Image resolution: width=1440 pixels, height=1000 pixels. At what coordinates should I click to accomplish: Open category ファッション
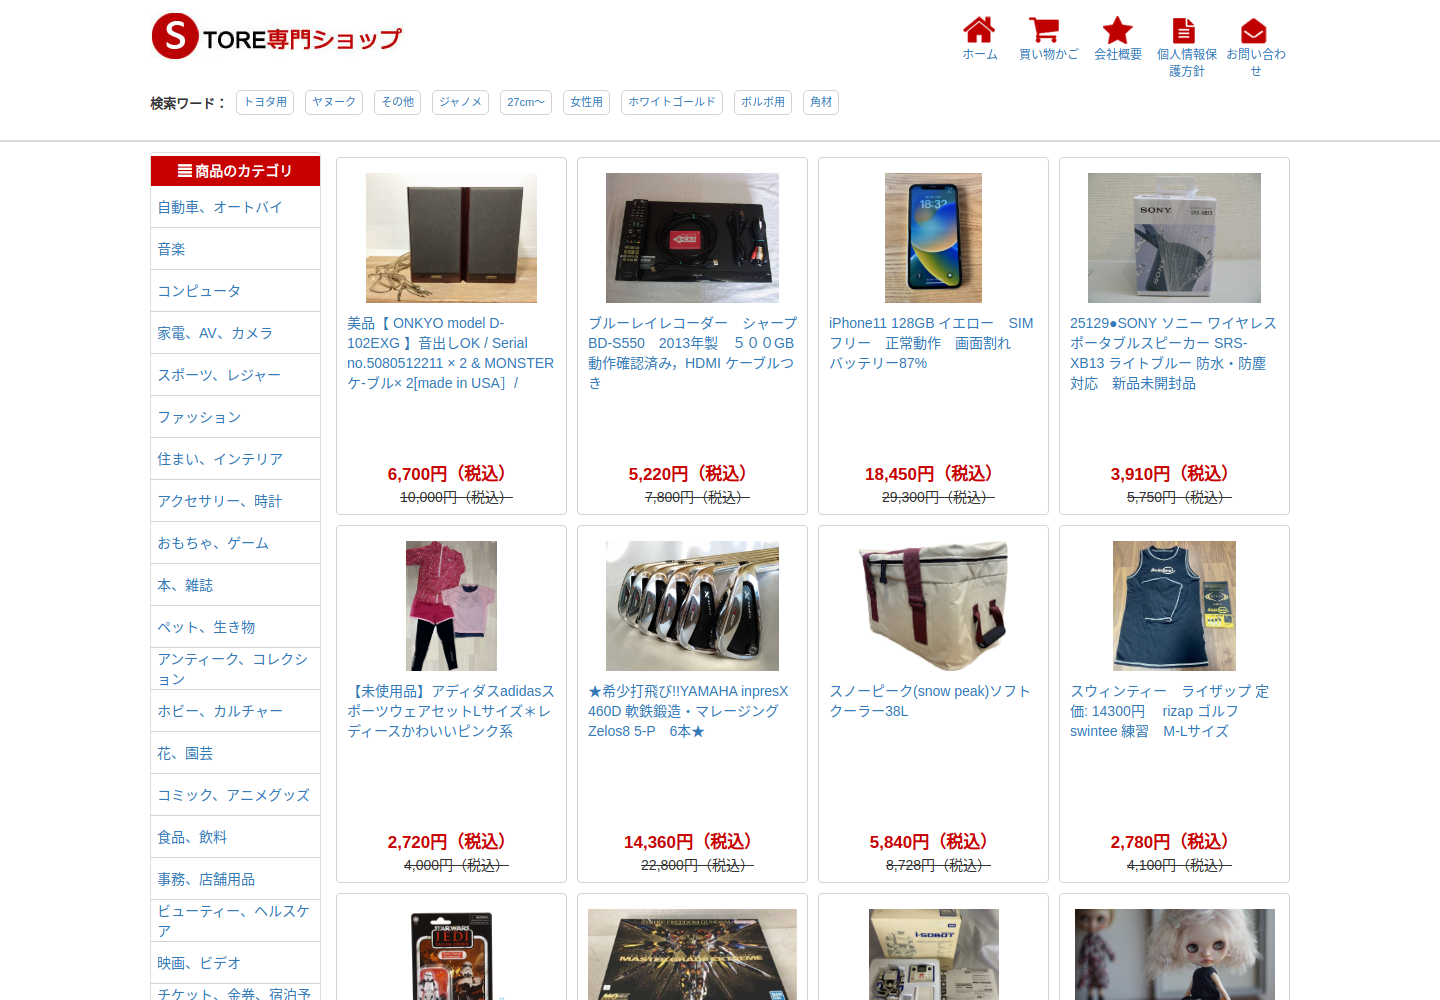[235, 417]
